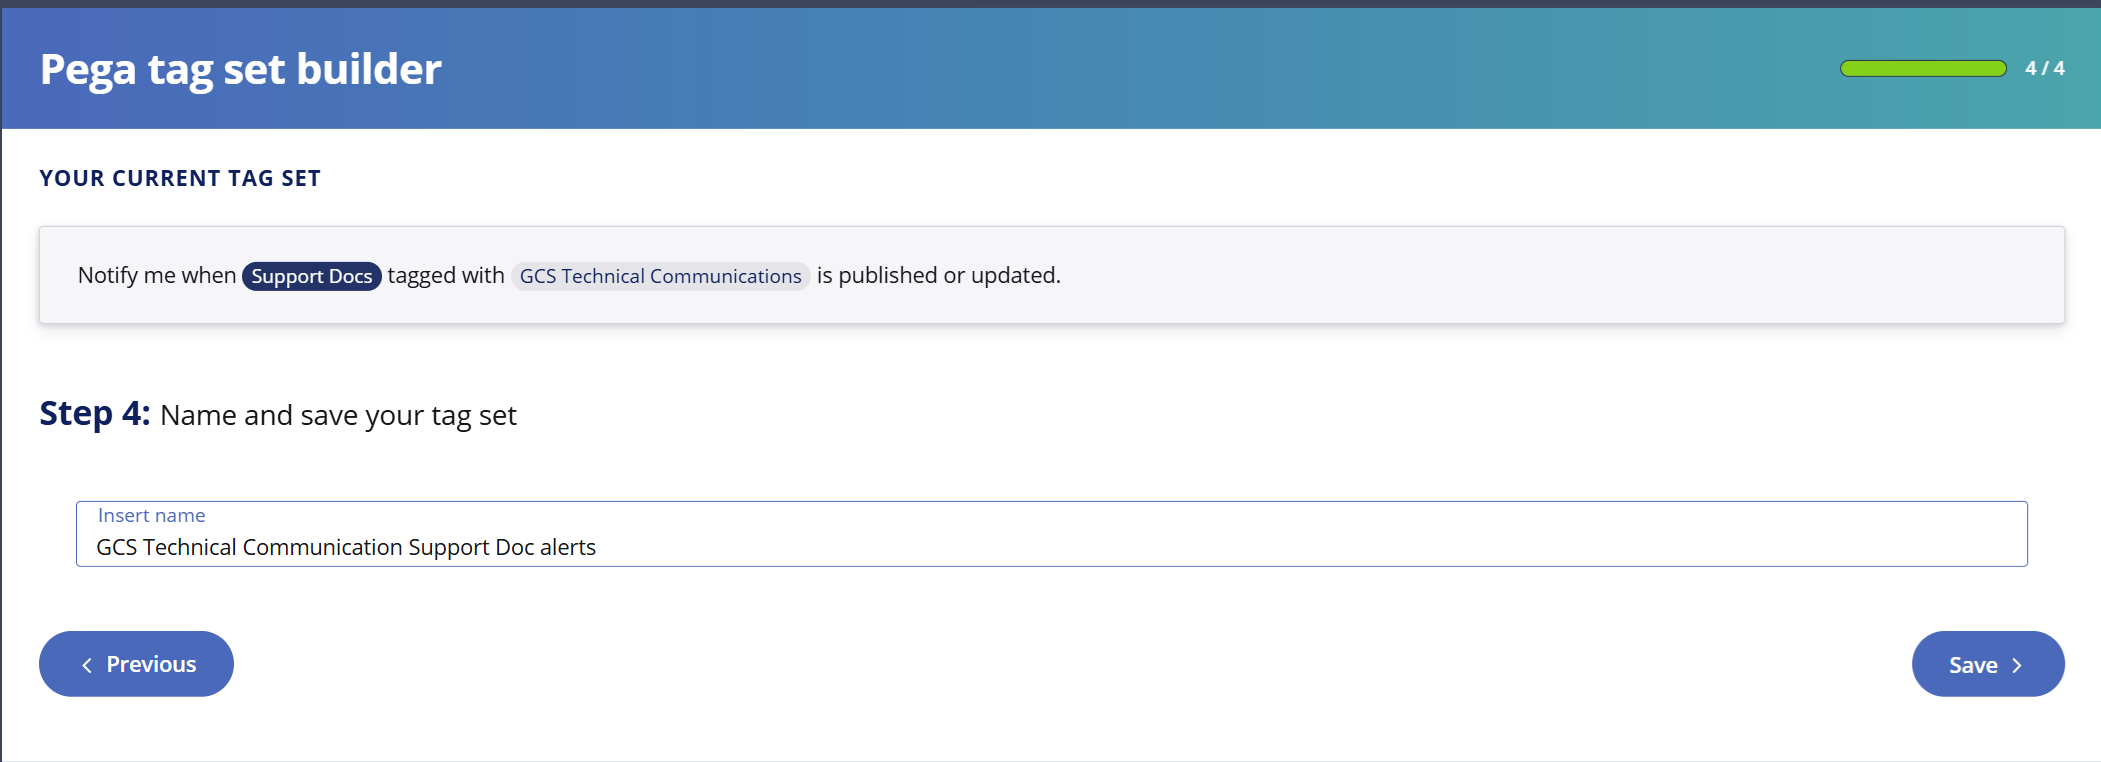Select the Support Docs tag pill
Viewport: 2101px width, 762px height.
point(311,276)
